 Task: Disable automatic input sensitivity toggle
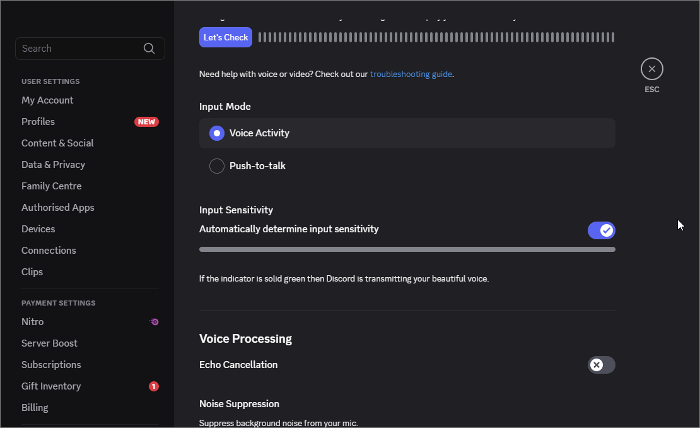(x=601, y=230)
